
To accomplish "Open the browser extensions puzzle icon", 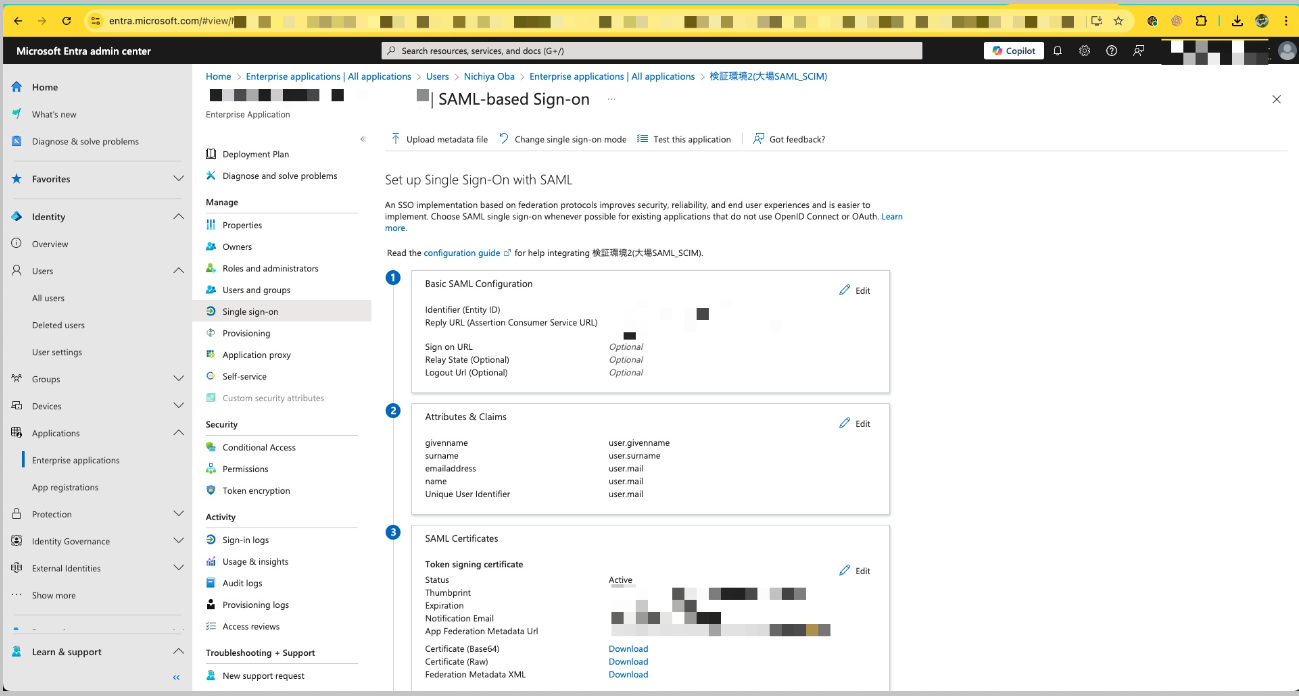I will click(x=1201, y=20).
